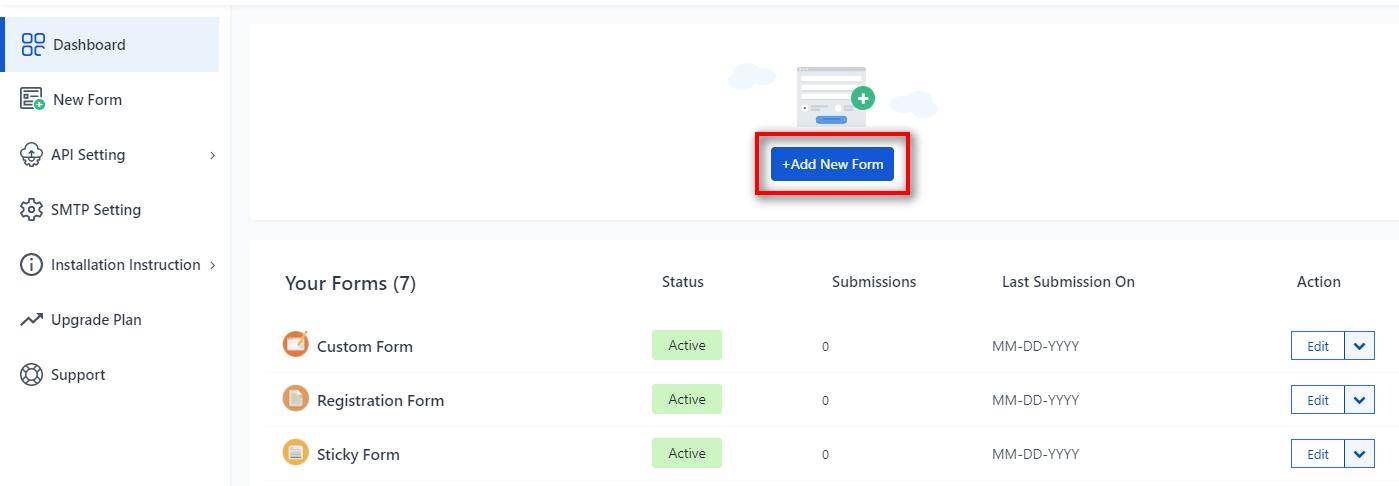1399x486 pixels.
Task: Click the Registration Form name
Action: pyautogui.click(x=380, y=401)
